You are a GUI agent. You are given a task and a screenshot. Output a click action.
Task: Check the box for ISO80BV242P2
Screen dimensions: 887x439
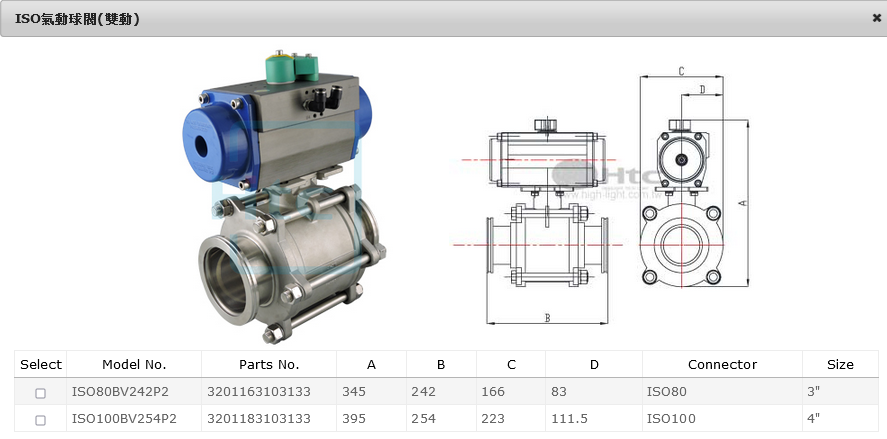click(x=41, y=393)
